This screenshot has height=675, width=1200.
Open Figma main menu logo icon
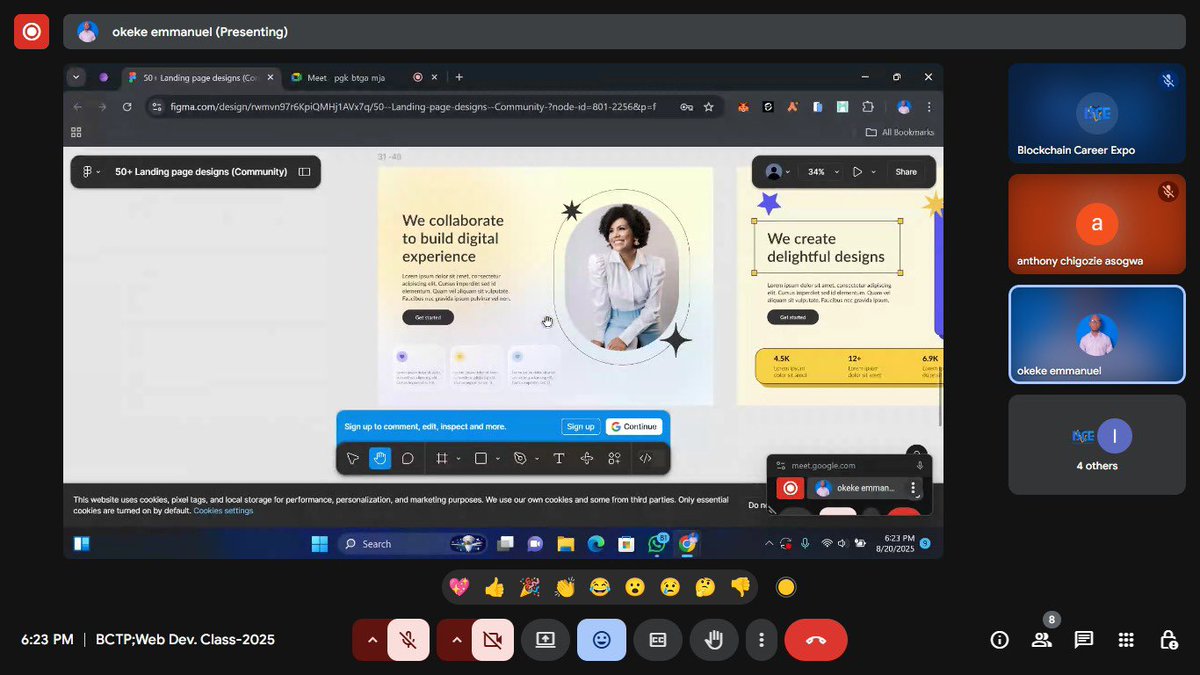pyautogui.click(x=88, y=172)
